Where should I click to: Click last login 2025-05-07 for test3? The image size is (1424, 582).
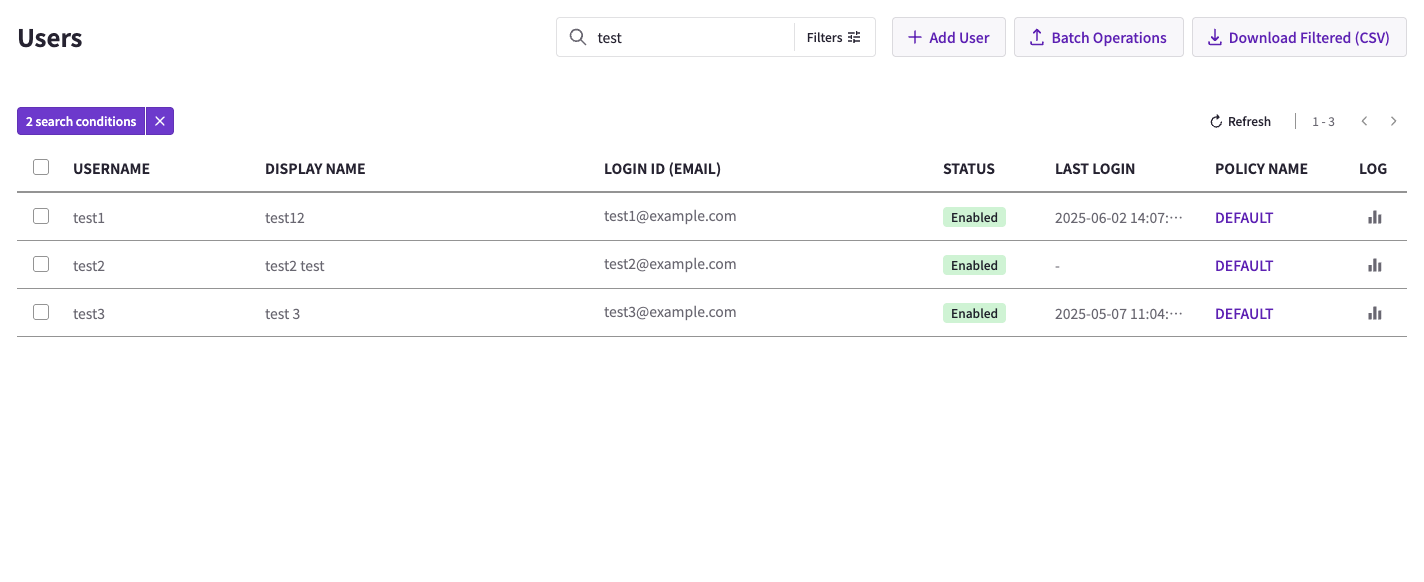click(x=1119, y=314)
